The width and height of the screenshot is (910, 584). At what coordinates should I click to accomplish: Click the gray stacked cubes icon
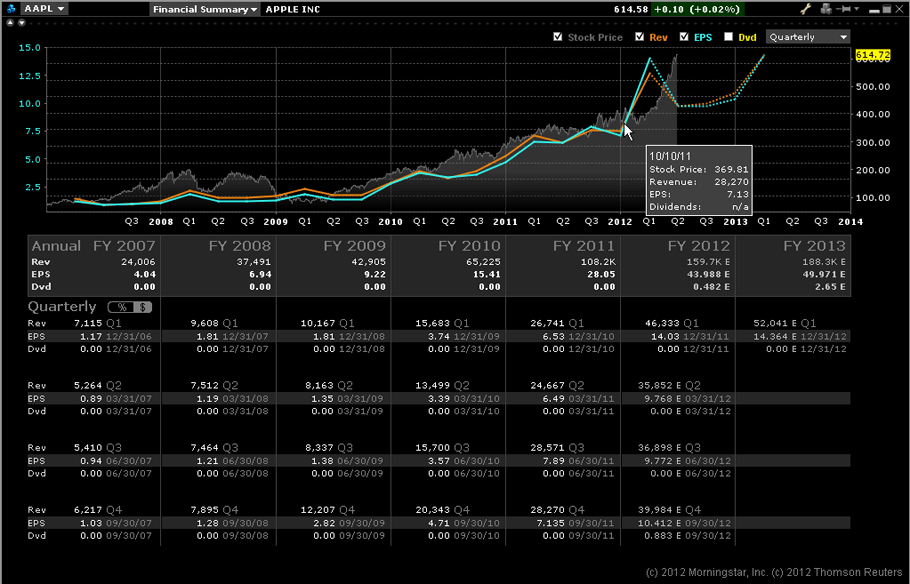(x=826, y=9)
